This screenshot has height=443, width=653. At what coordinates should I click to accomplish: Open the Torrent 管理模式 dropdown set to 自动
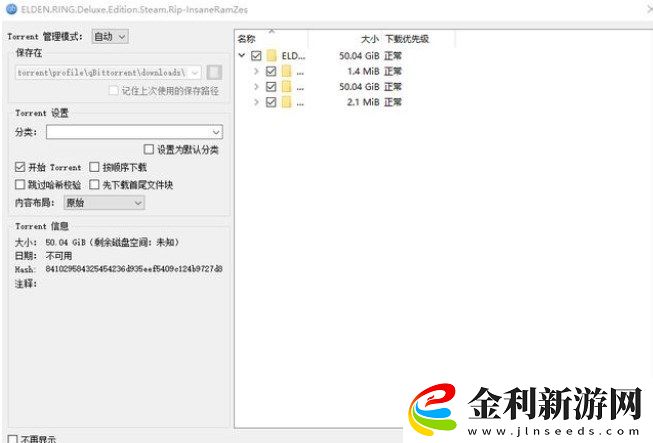point(110,37)
